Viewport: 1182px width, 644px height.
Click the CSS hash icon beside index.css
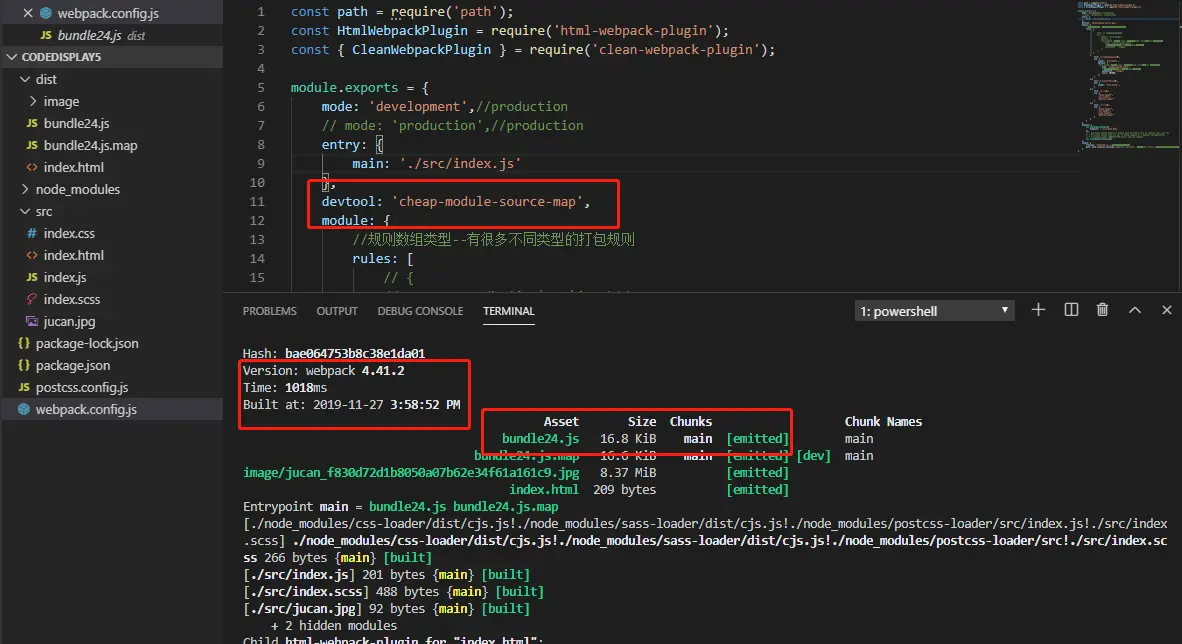(32, 234)
